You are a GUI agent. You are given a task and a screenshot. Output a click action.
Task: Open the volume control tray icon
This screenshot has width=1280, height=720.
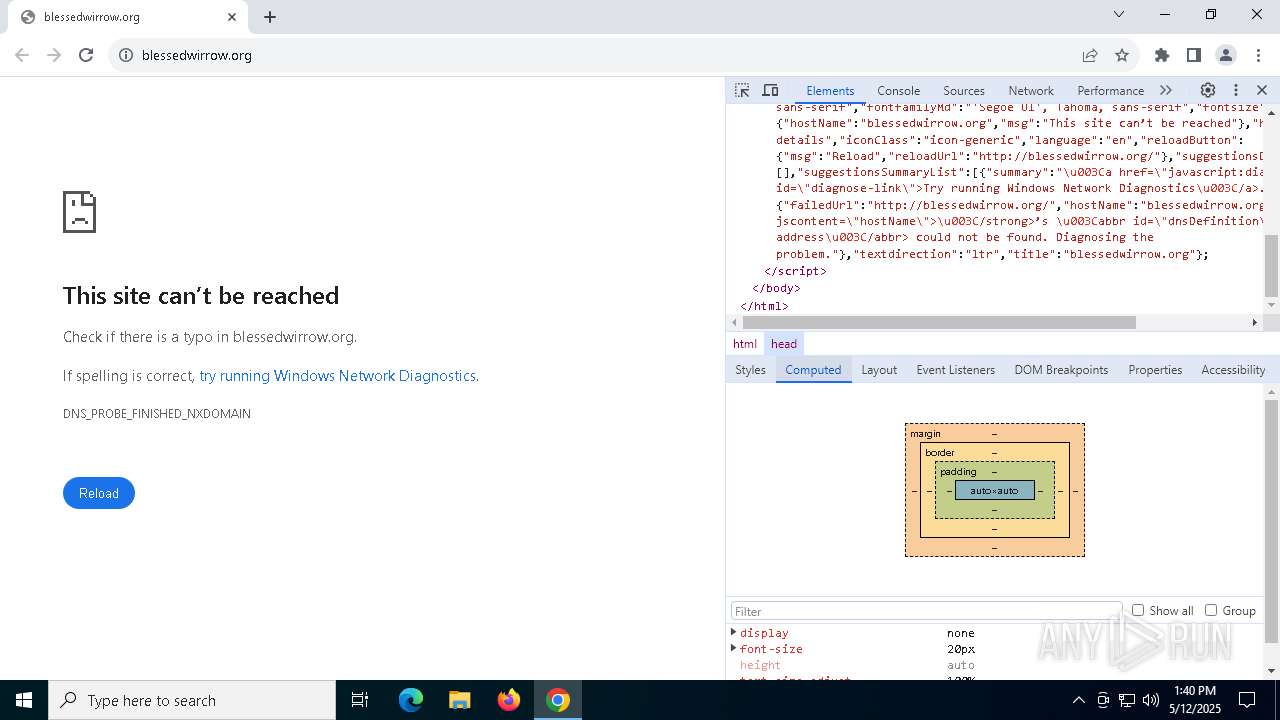[x=1150, y=700]
